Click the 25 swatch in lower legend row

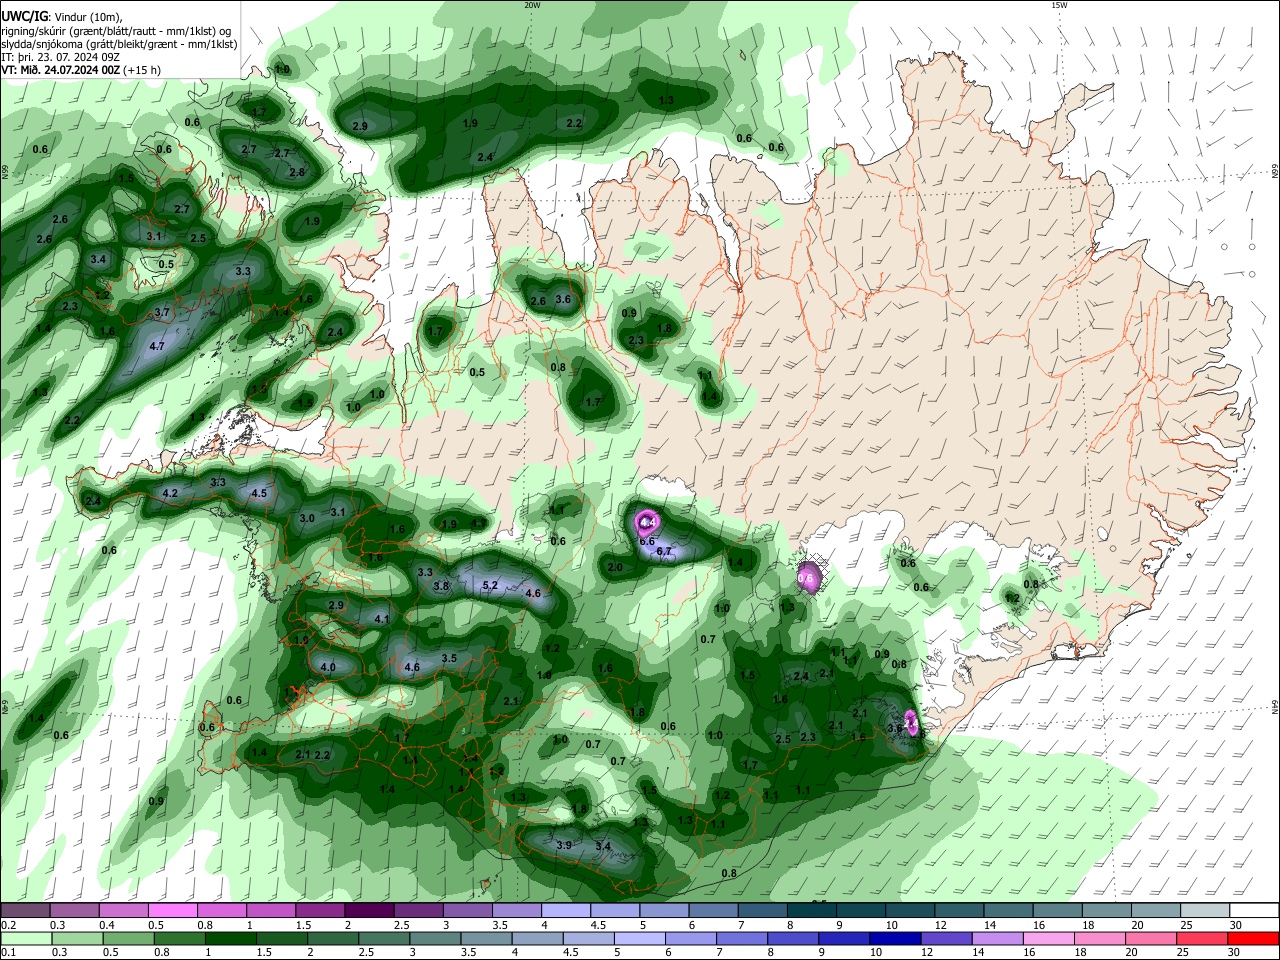[1203, 939]
